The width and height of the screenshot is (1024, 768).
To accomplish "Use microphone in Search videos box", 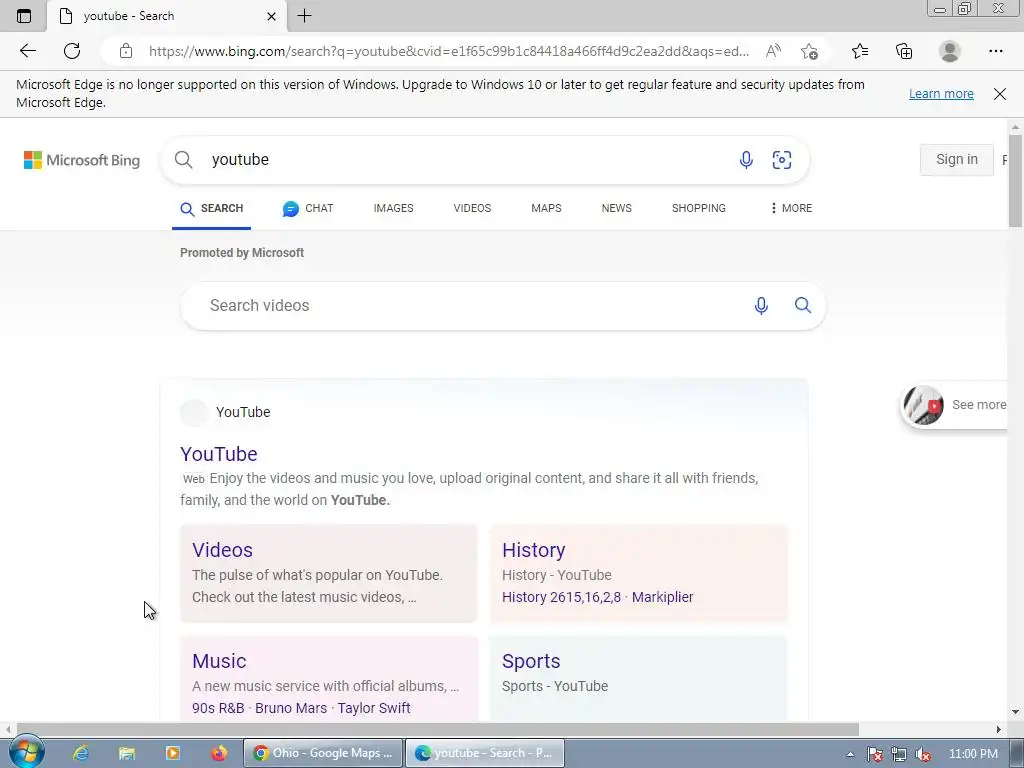I will 761,306.
